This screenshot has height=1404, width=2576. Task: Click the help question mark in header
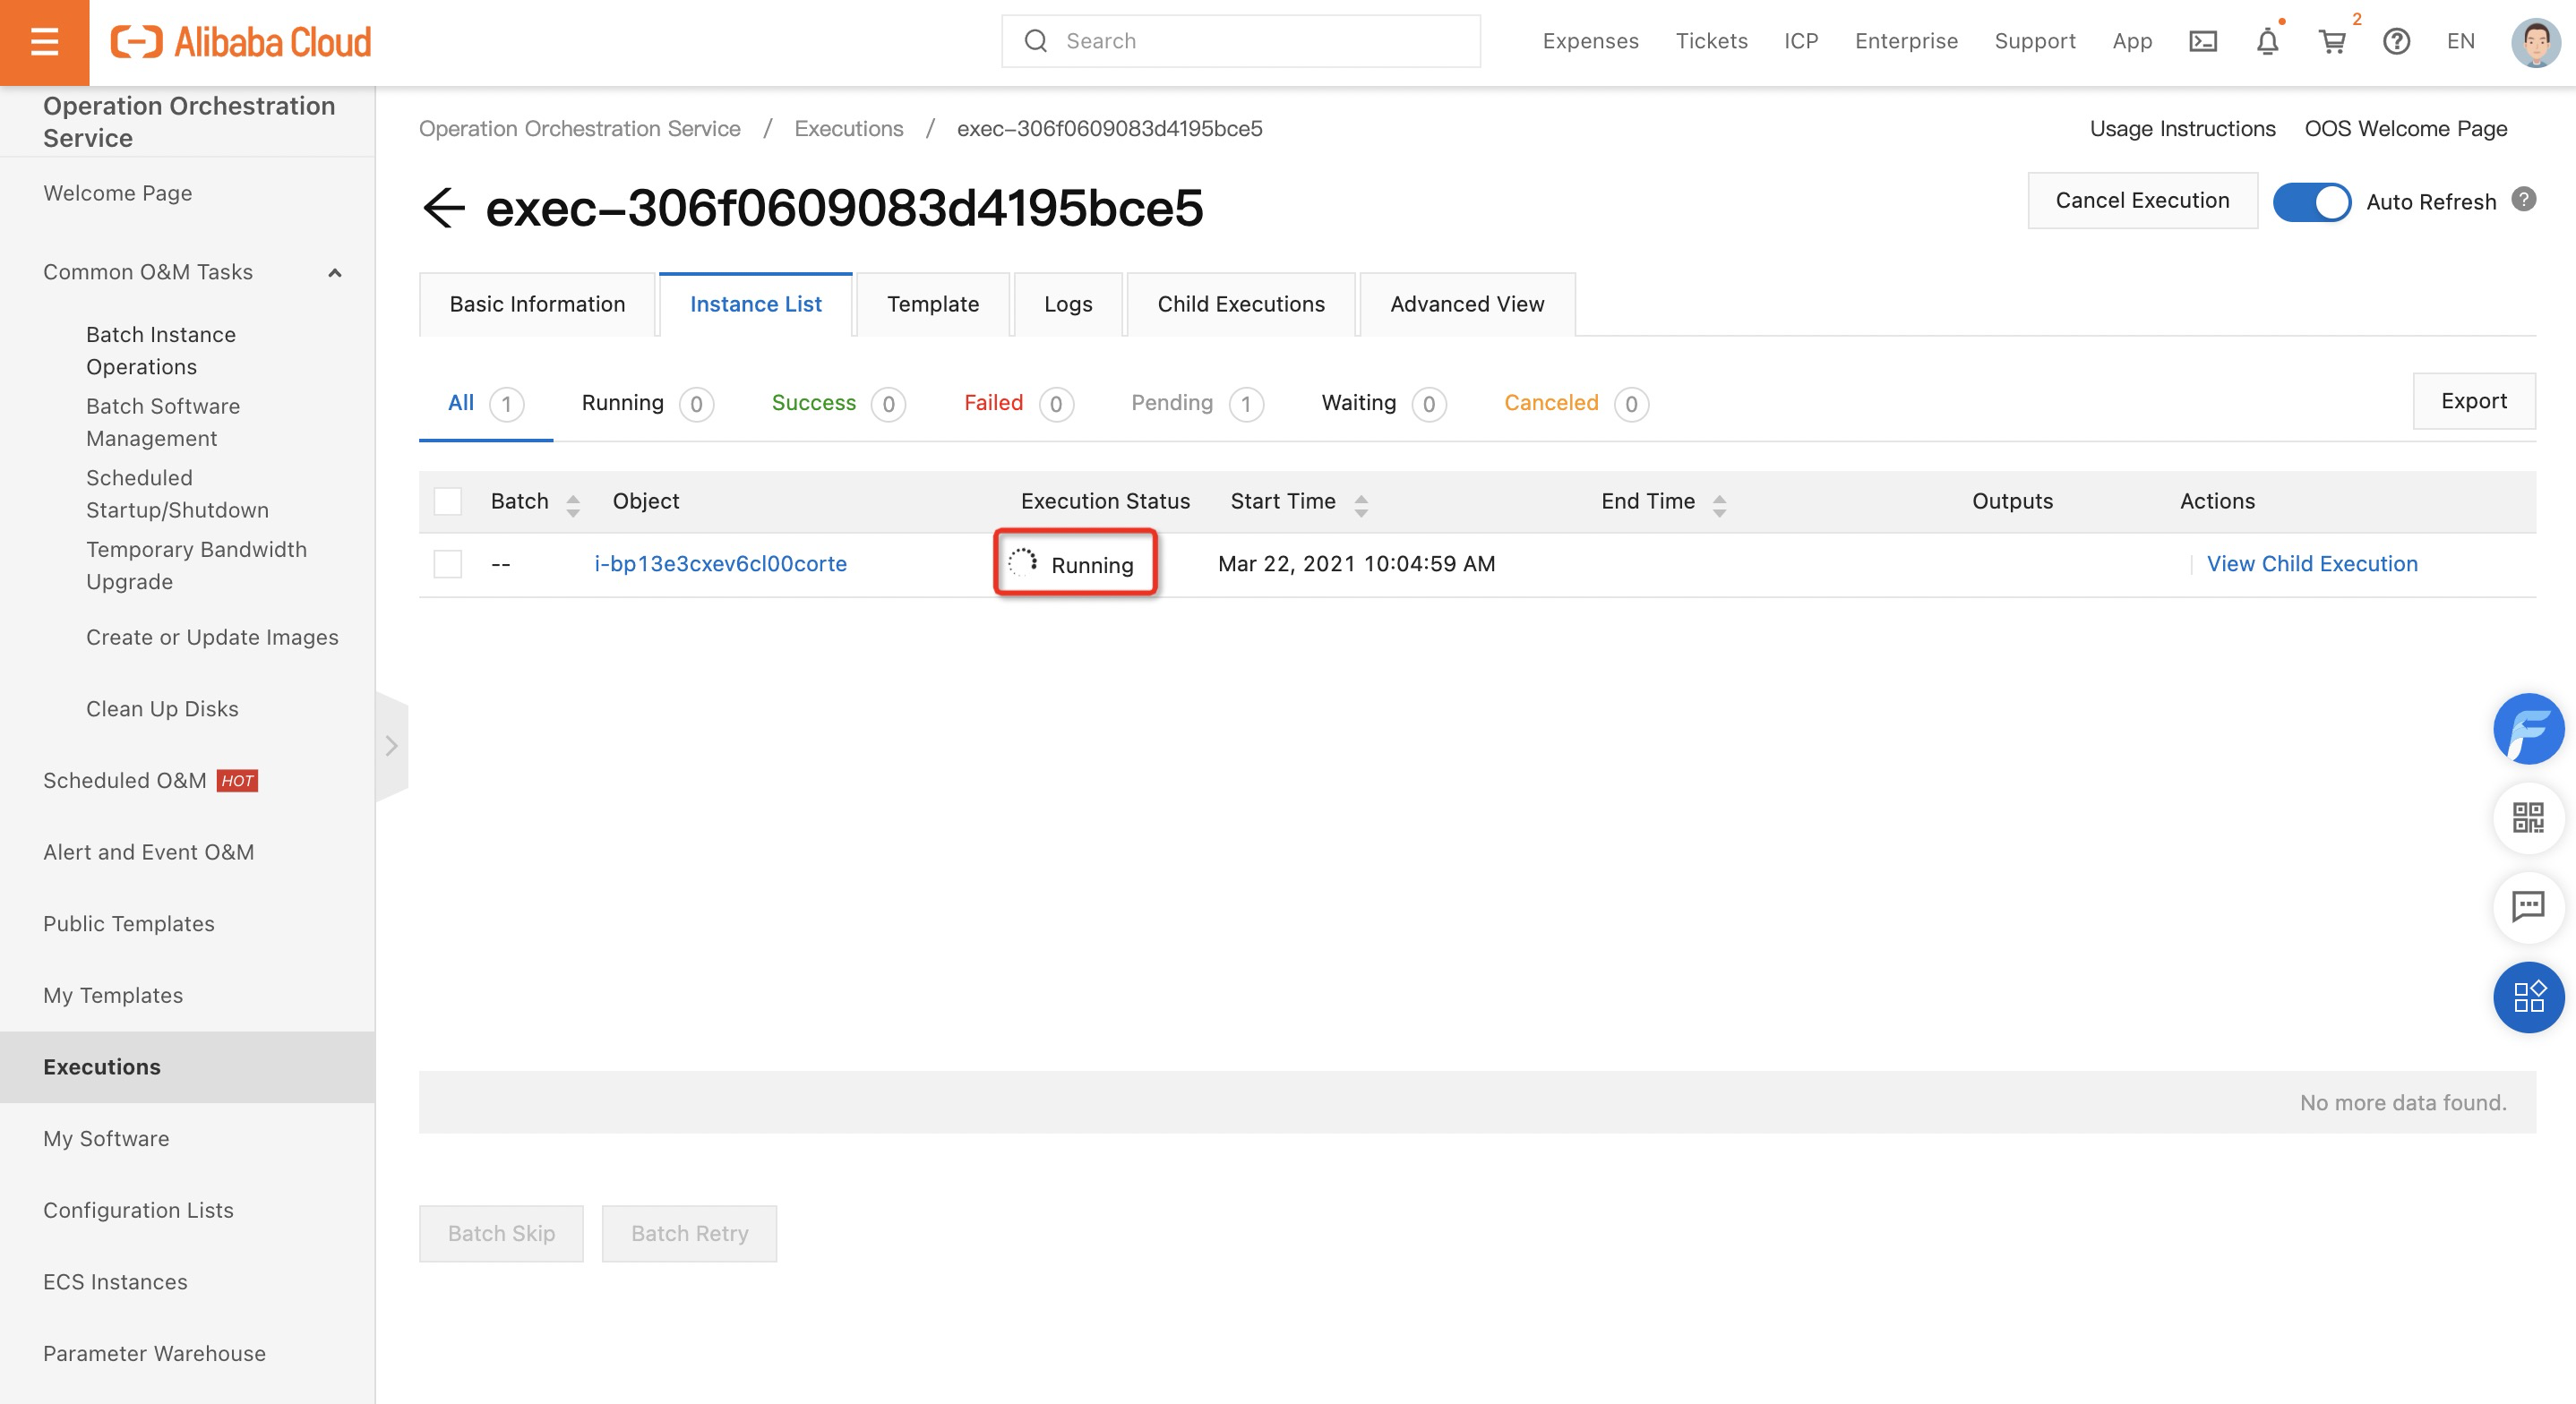tap(2396, 41)
